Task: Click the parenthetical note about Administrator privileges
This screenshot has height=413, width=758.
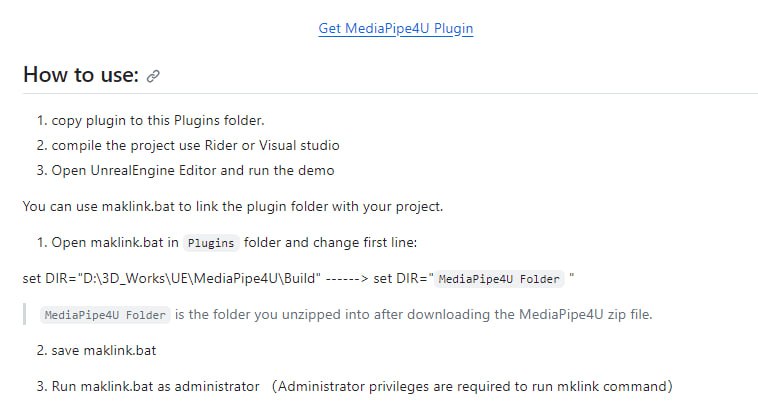Action: (x=474, y=386)
